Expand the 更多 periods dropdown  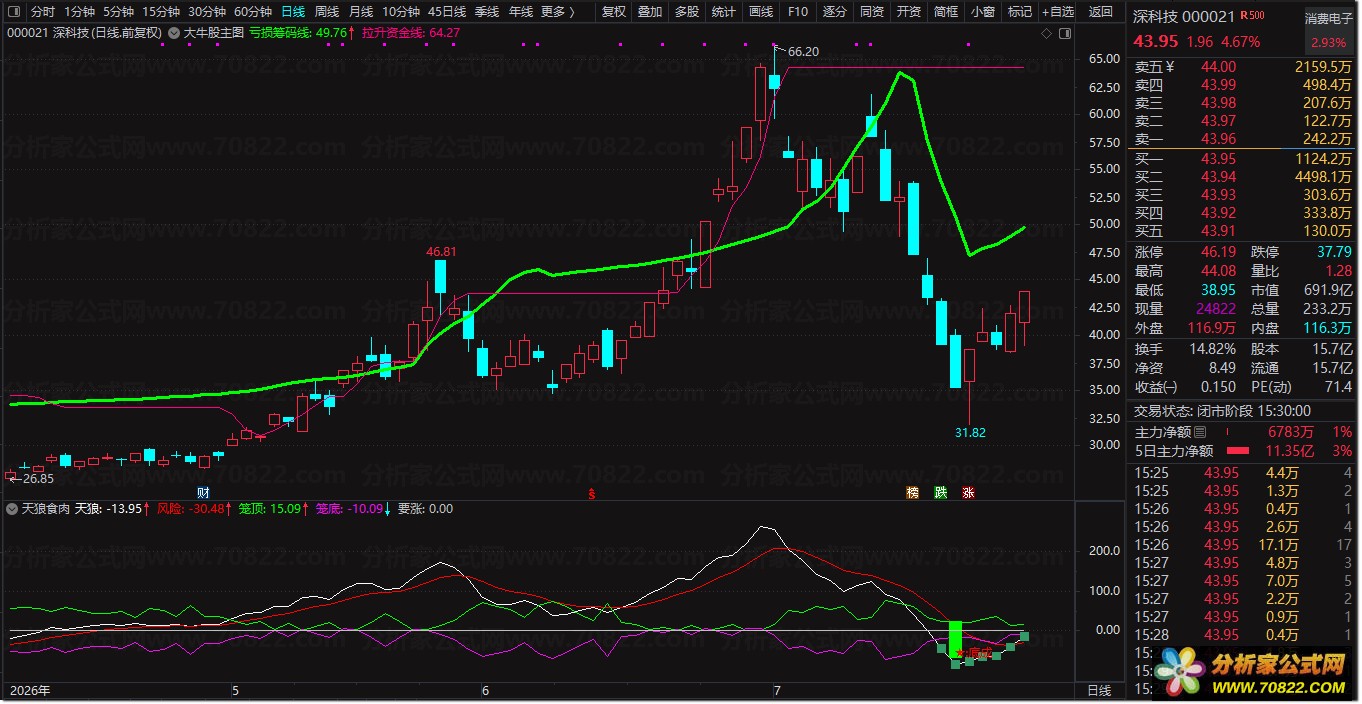tap(558, 12)
